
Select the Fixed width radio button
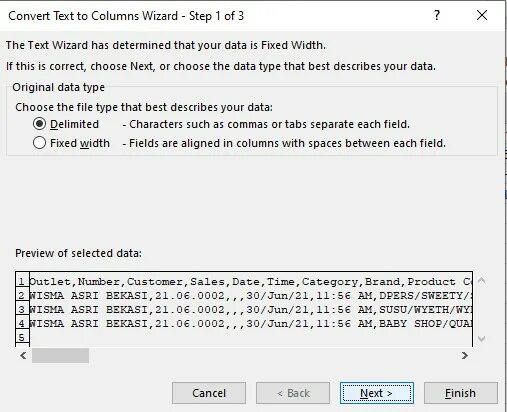click(39, 143)
